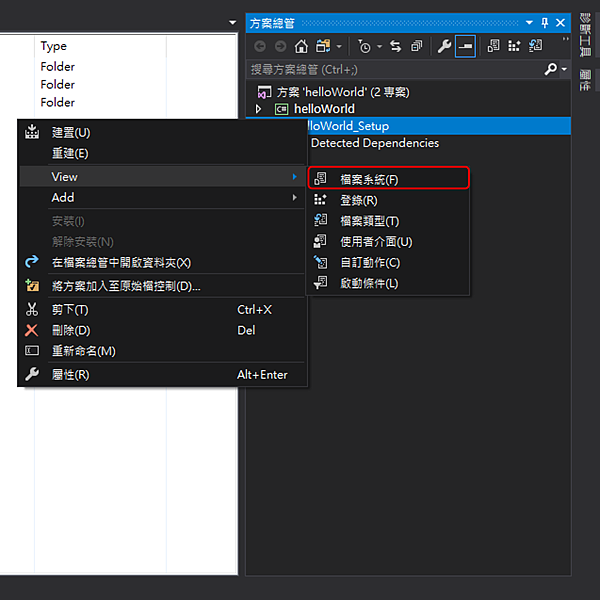Select 自訂動作(C) in View submenu
600x600 pixels.
coord(388,262)
